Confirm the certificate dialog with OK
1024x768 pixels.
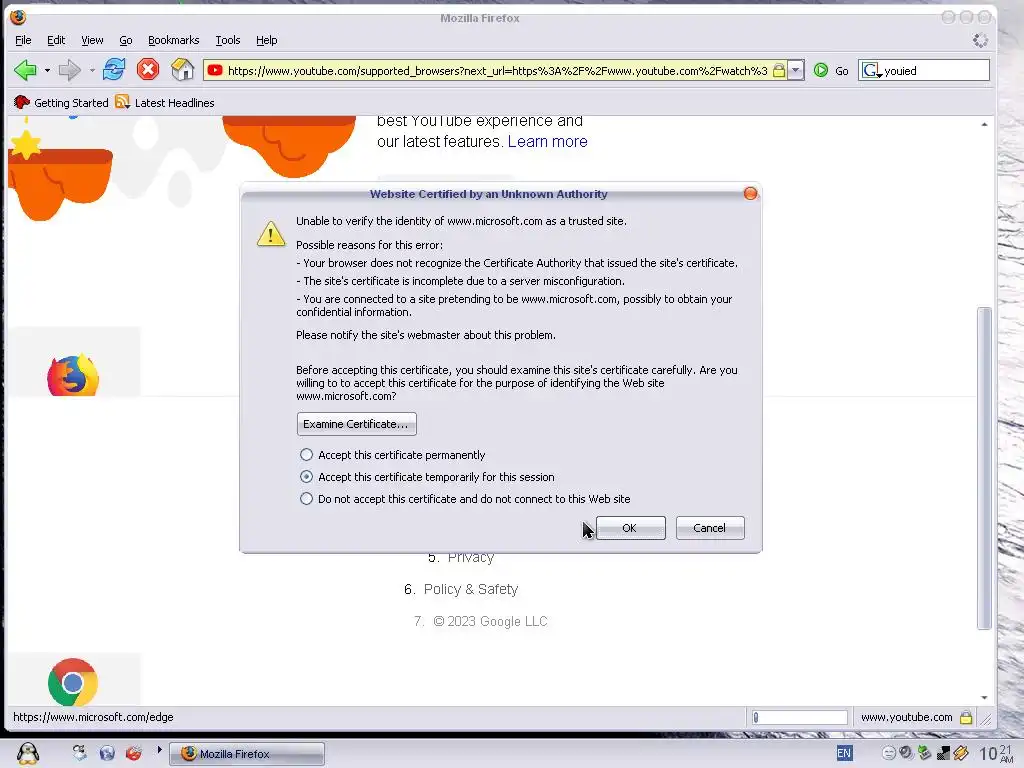coord(630,528)
